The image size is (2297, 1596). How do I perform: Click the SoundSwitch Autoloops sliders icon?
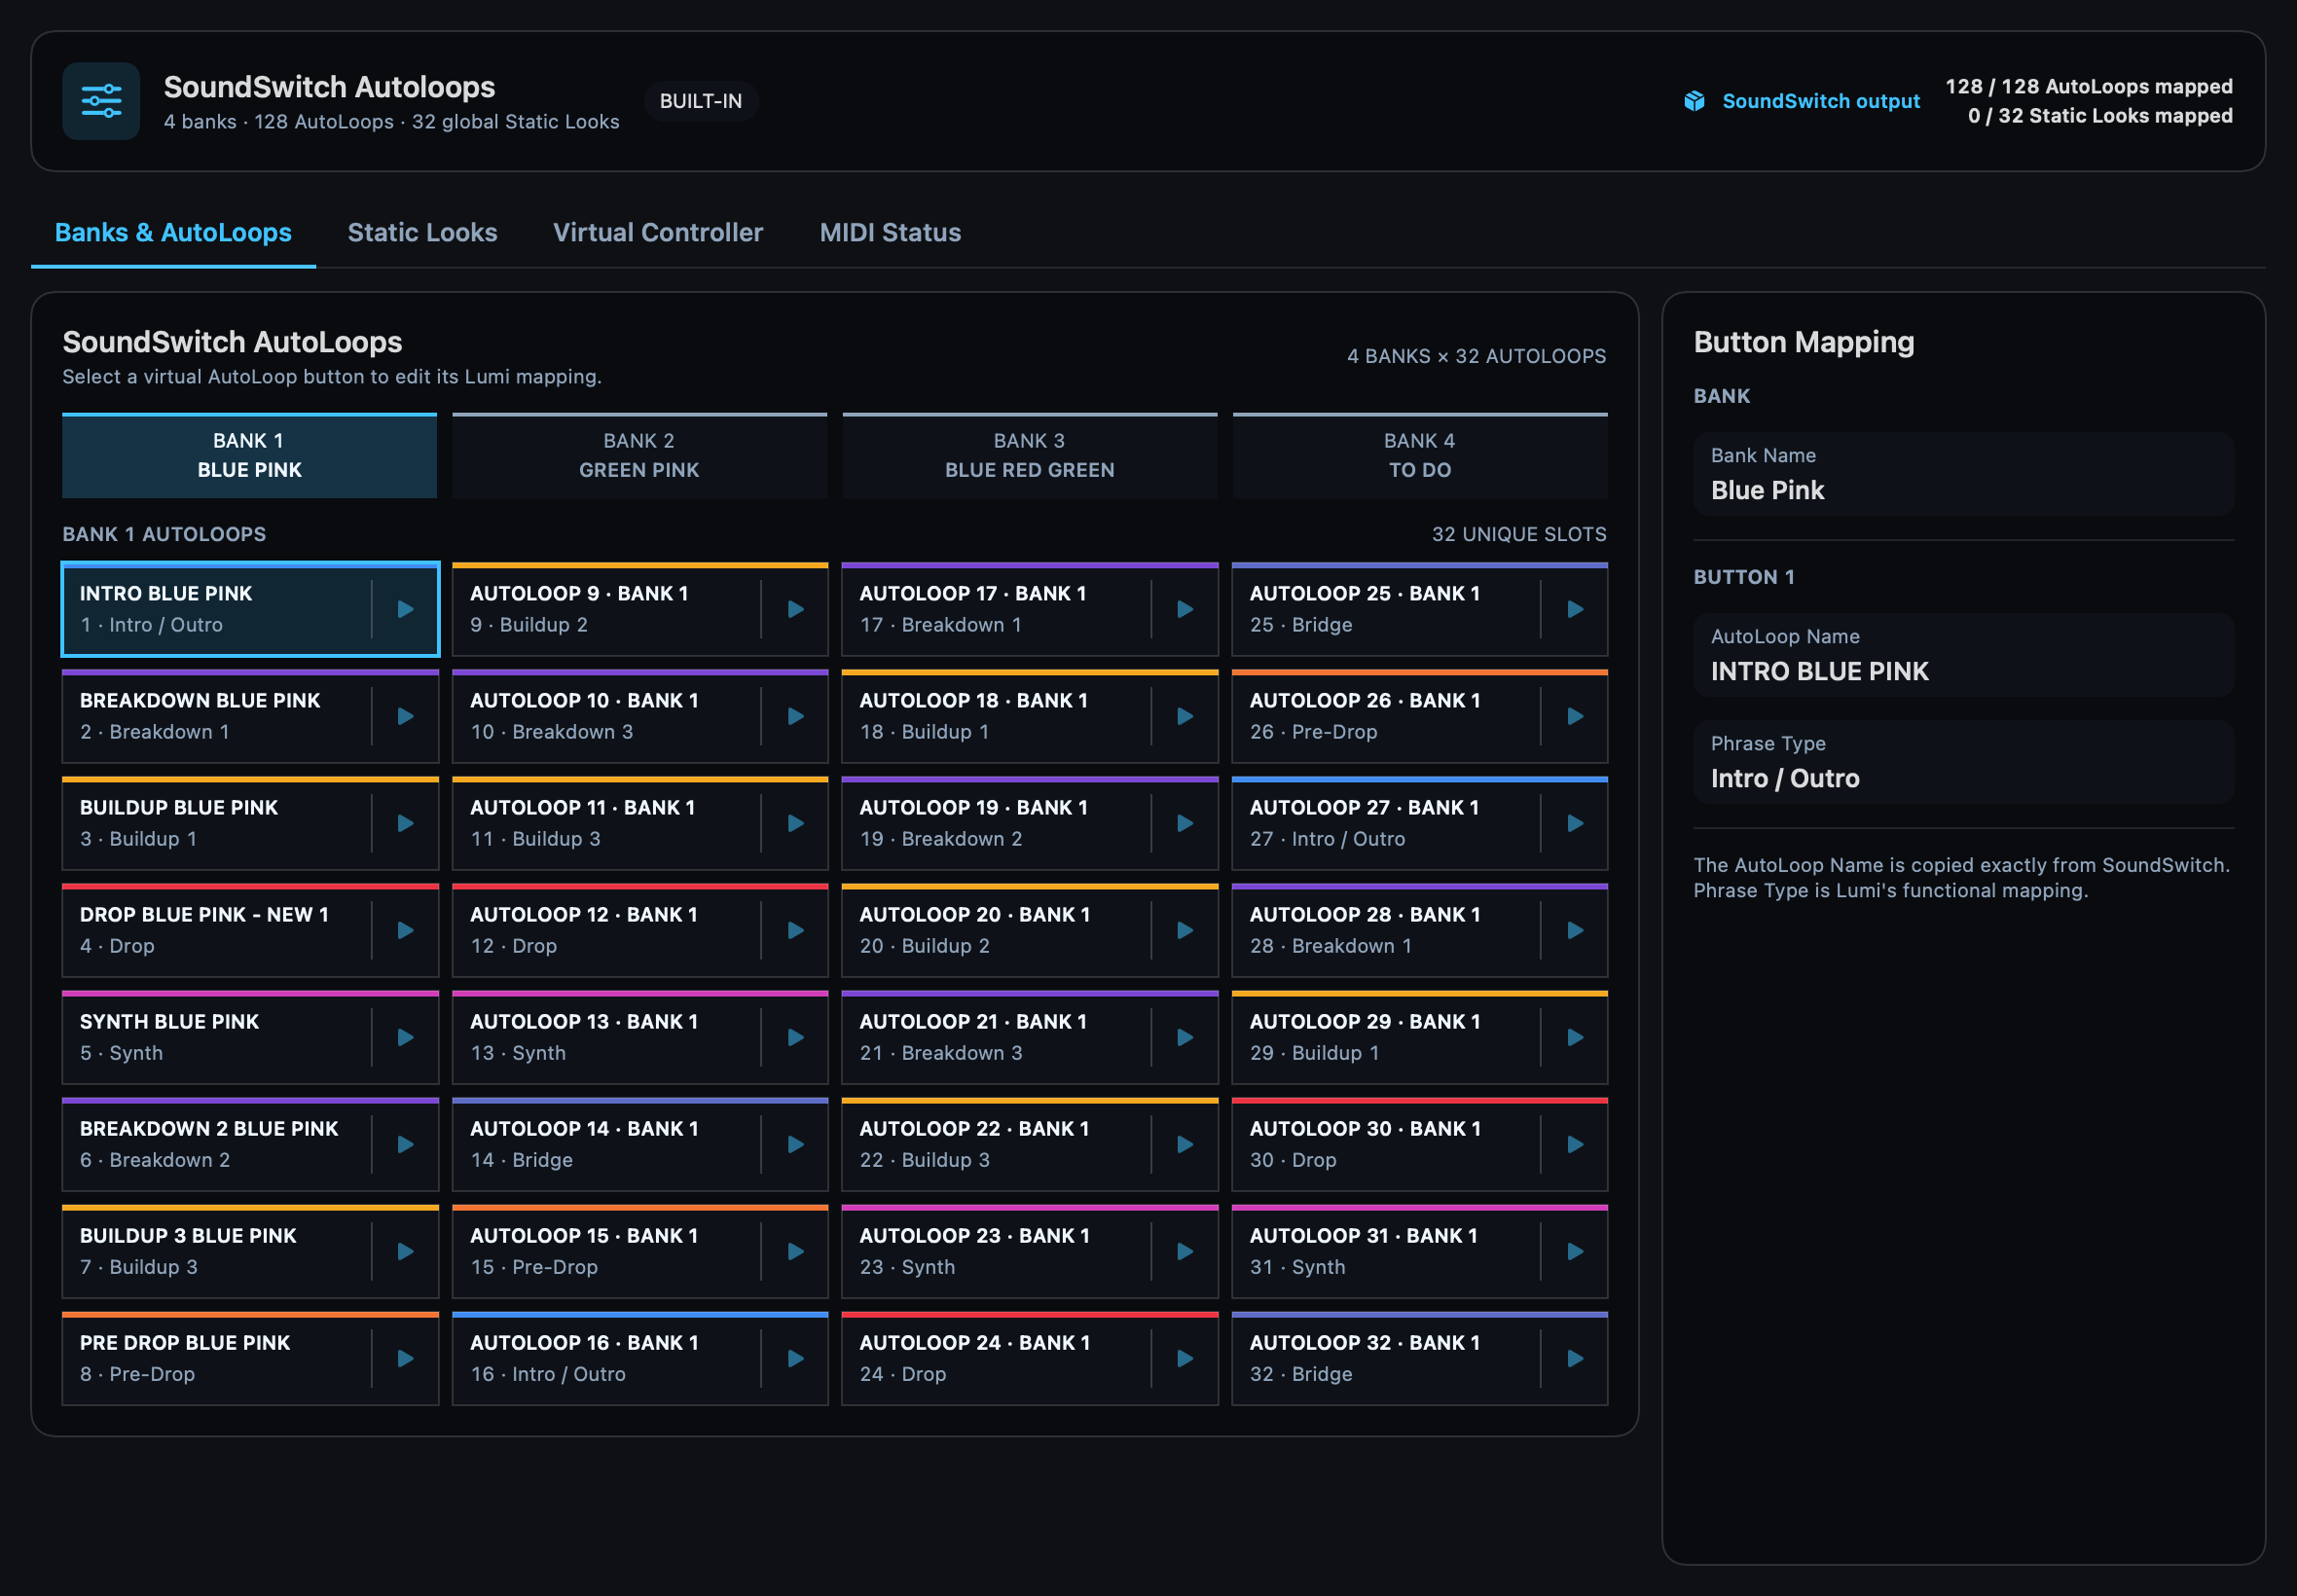pos(101,101)
